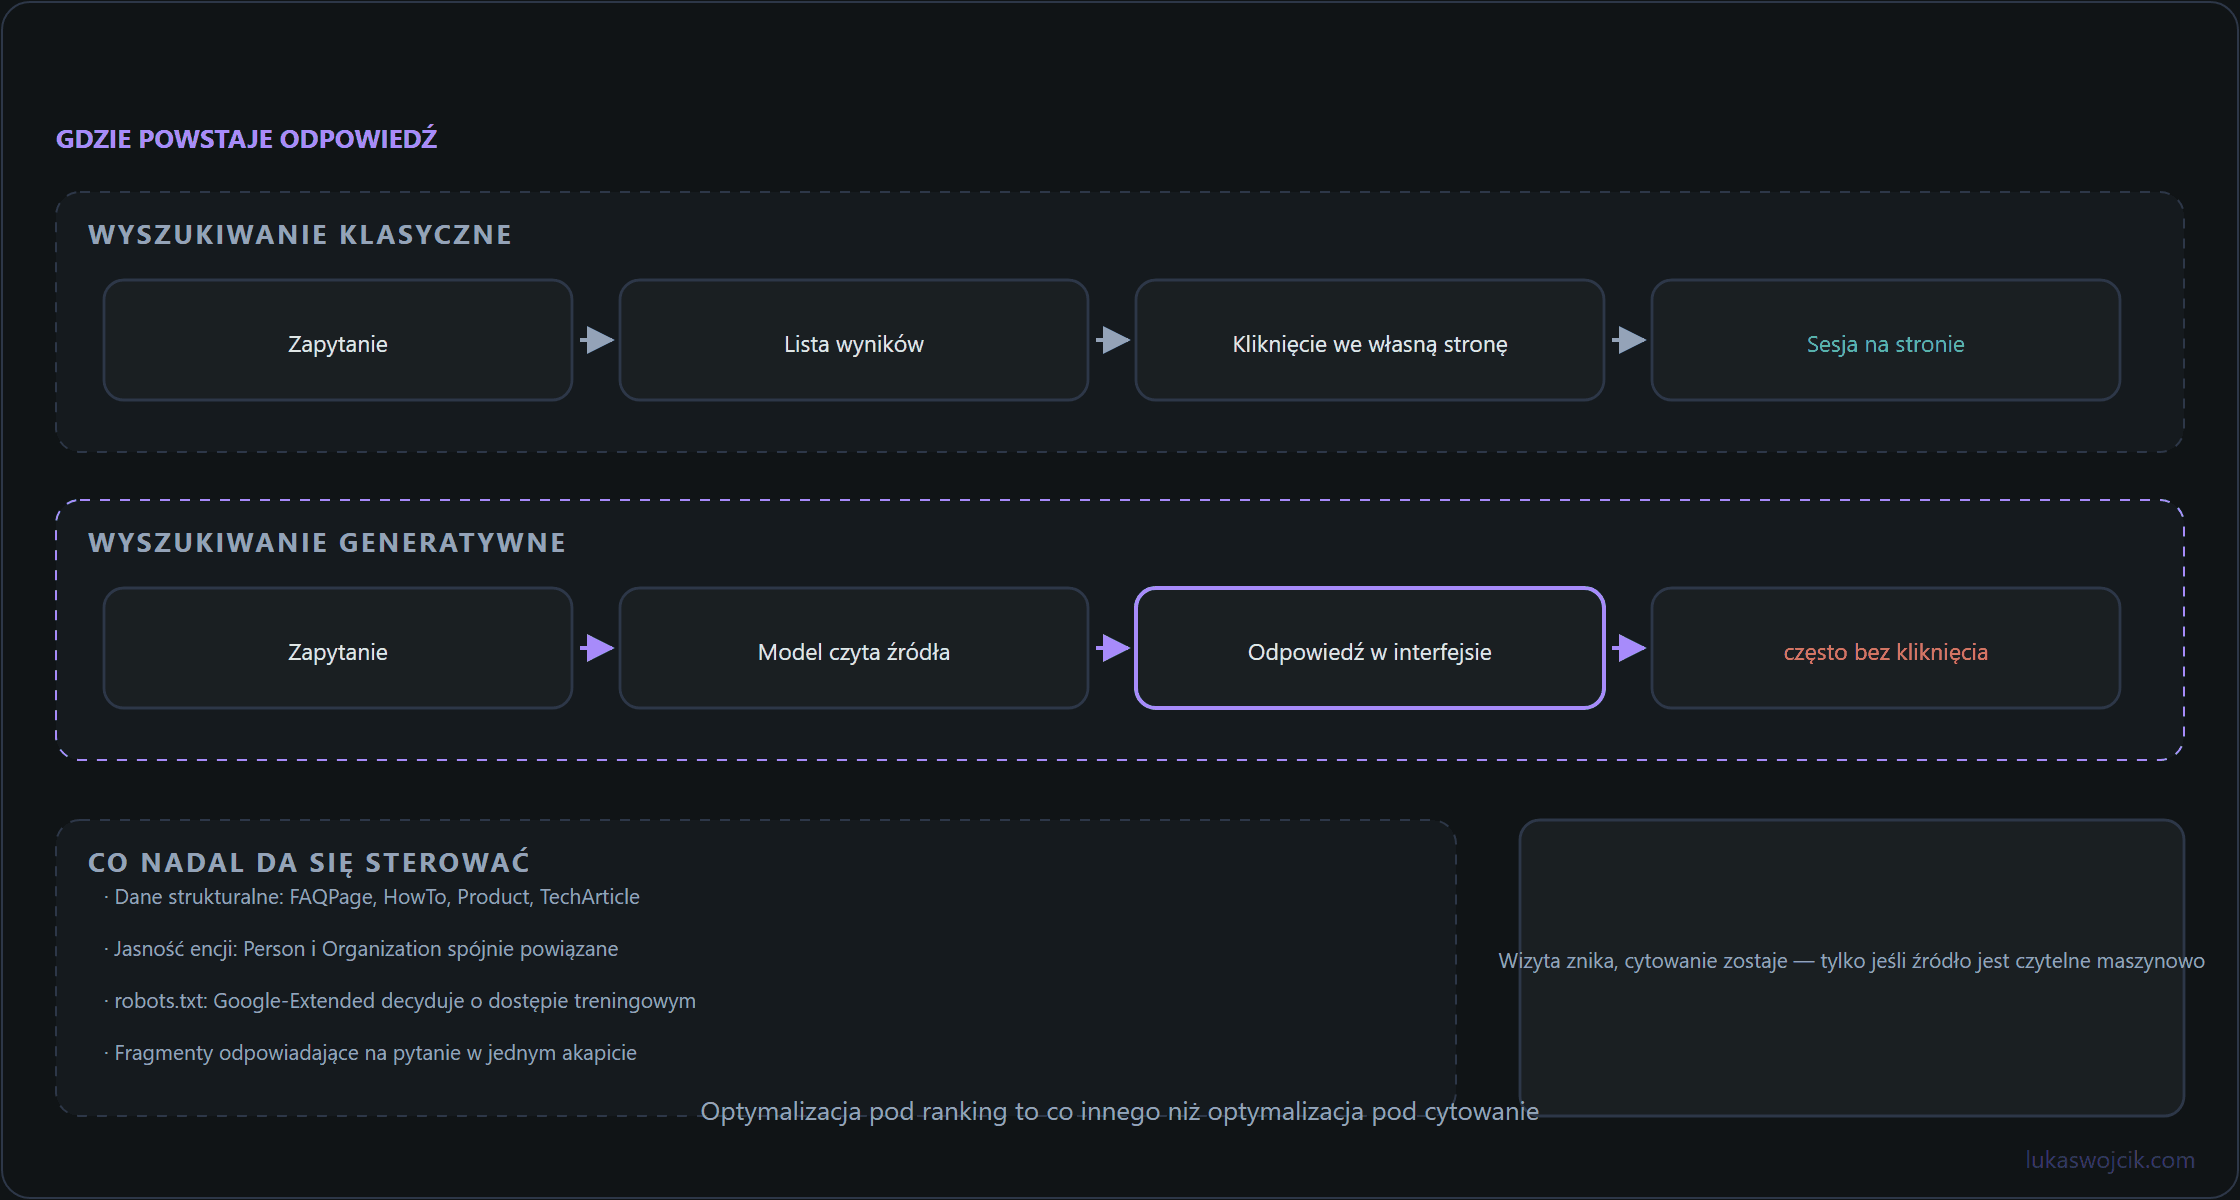Select the często bez kliknięcia box
The image size is (2240, 1200).
(1886, 648)
